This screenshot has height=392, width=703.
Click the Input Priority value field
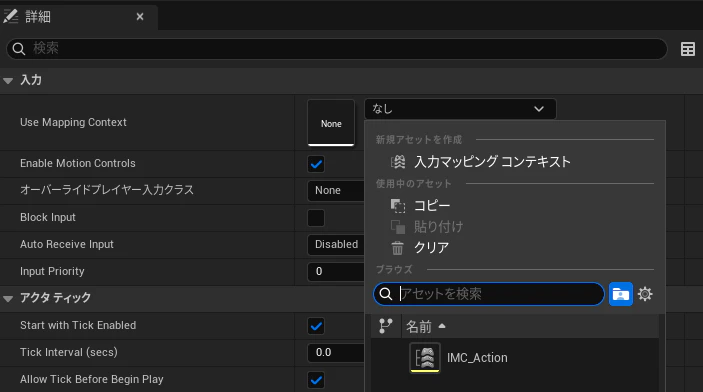pos(336,271)
